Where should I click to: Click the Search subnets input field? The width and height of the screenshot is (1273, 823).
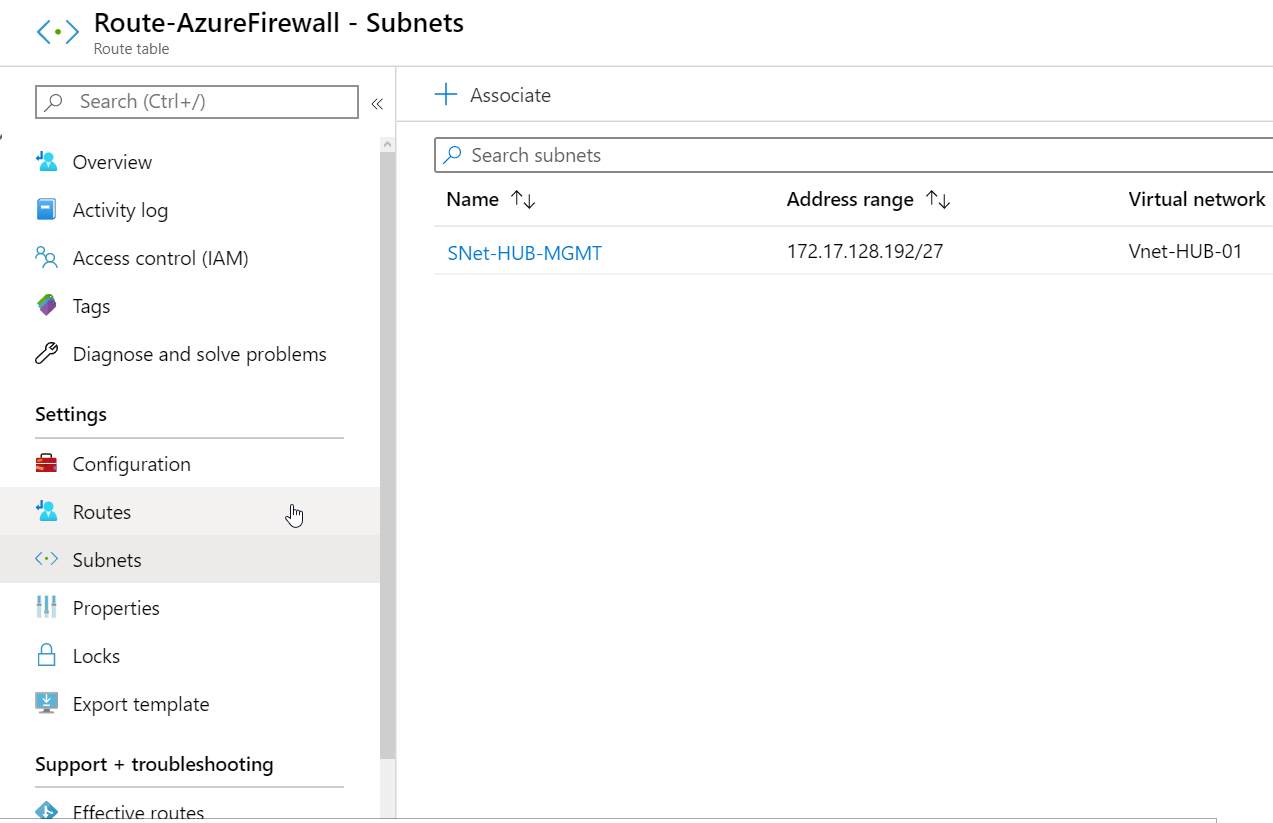click(x=855, y=155)
